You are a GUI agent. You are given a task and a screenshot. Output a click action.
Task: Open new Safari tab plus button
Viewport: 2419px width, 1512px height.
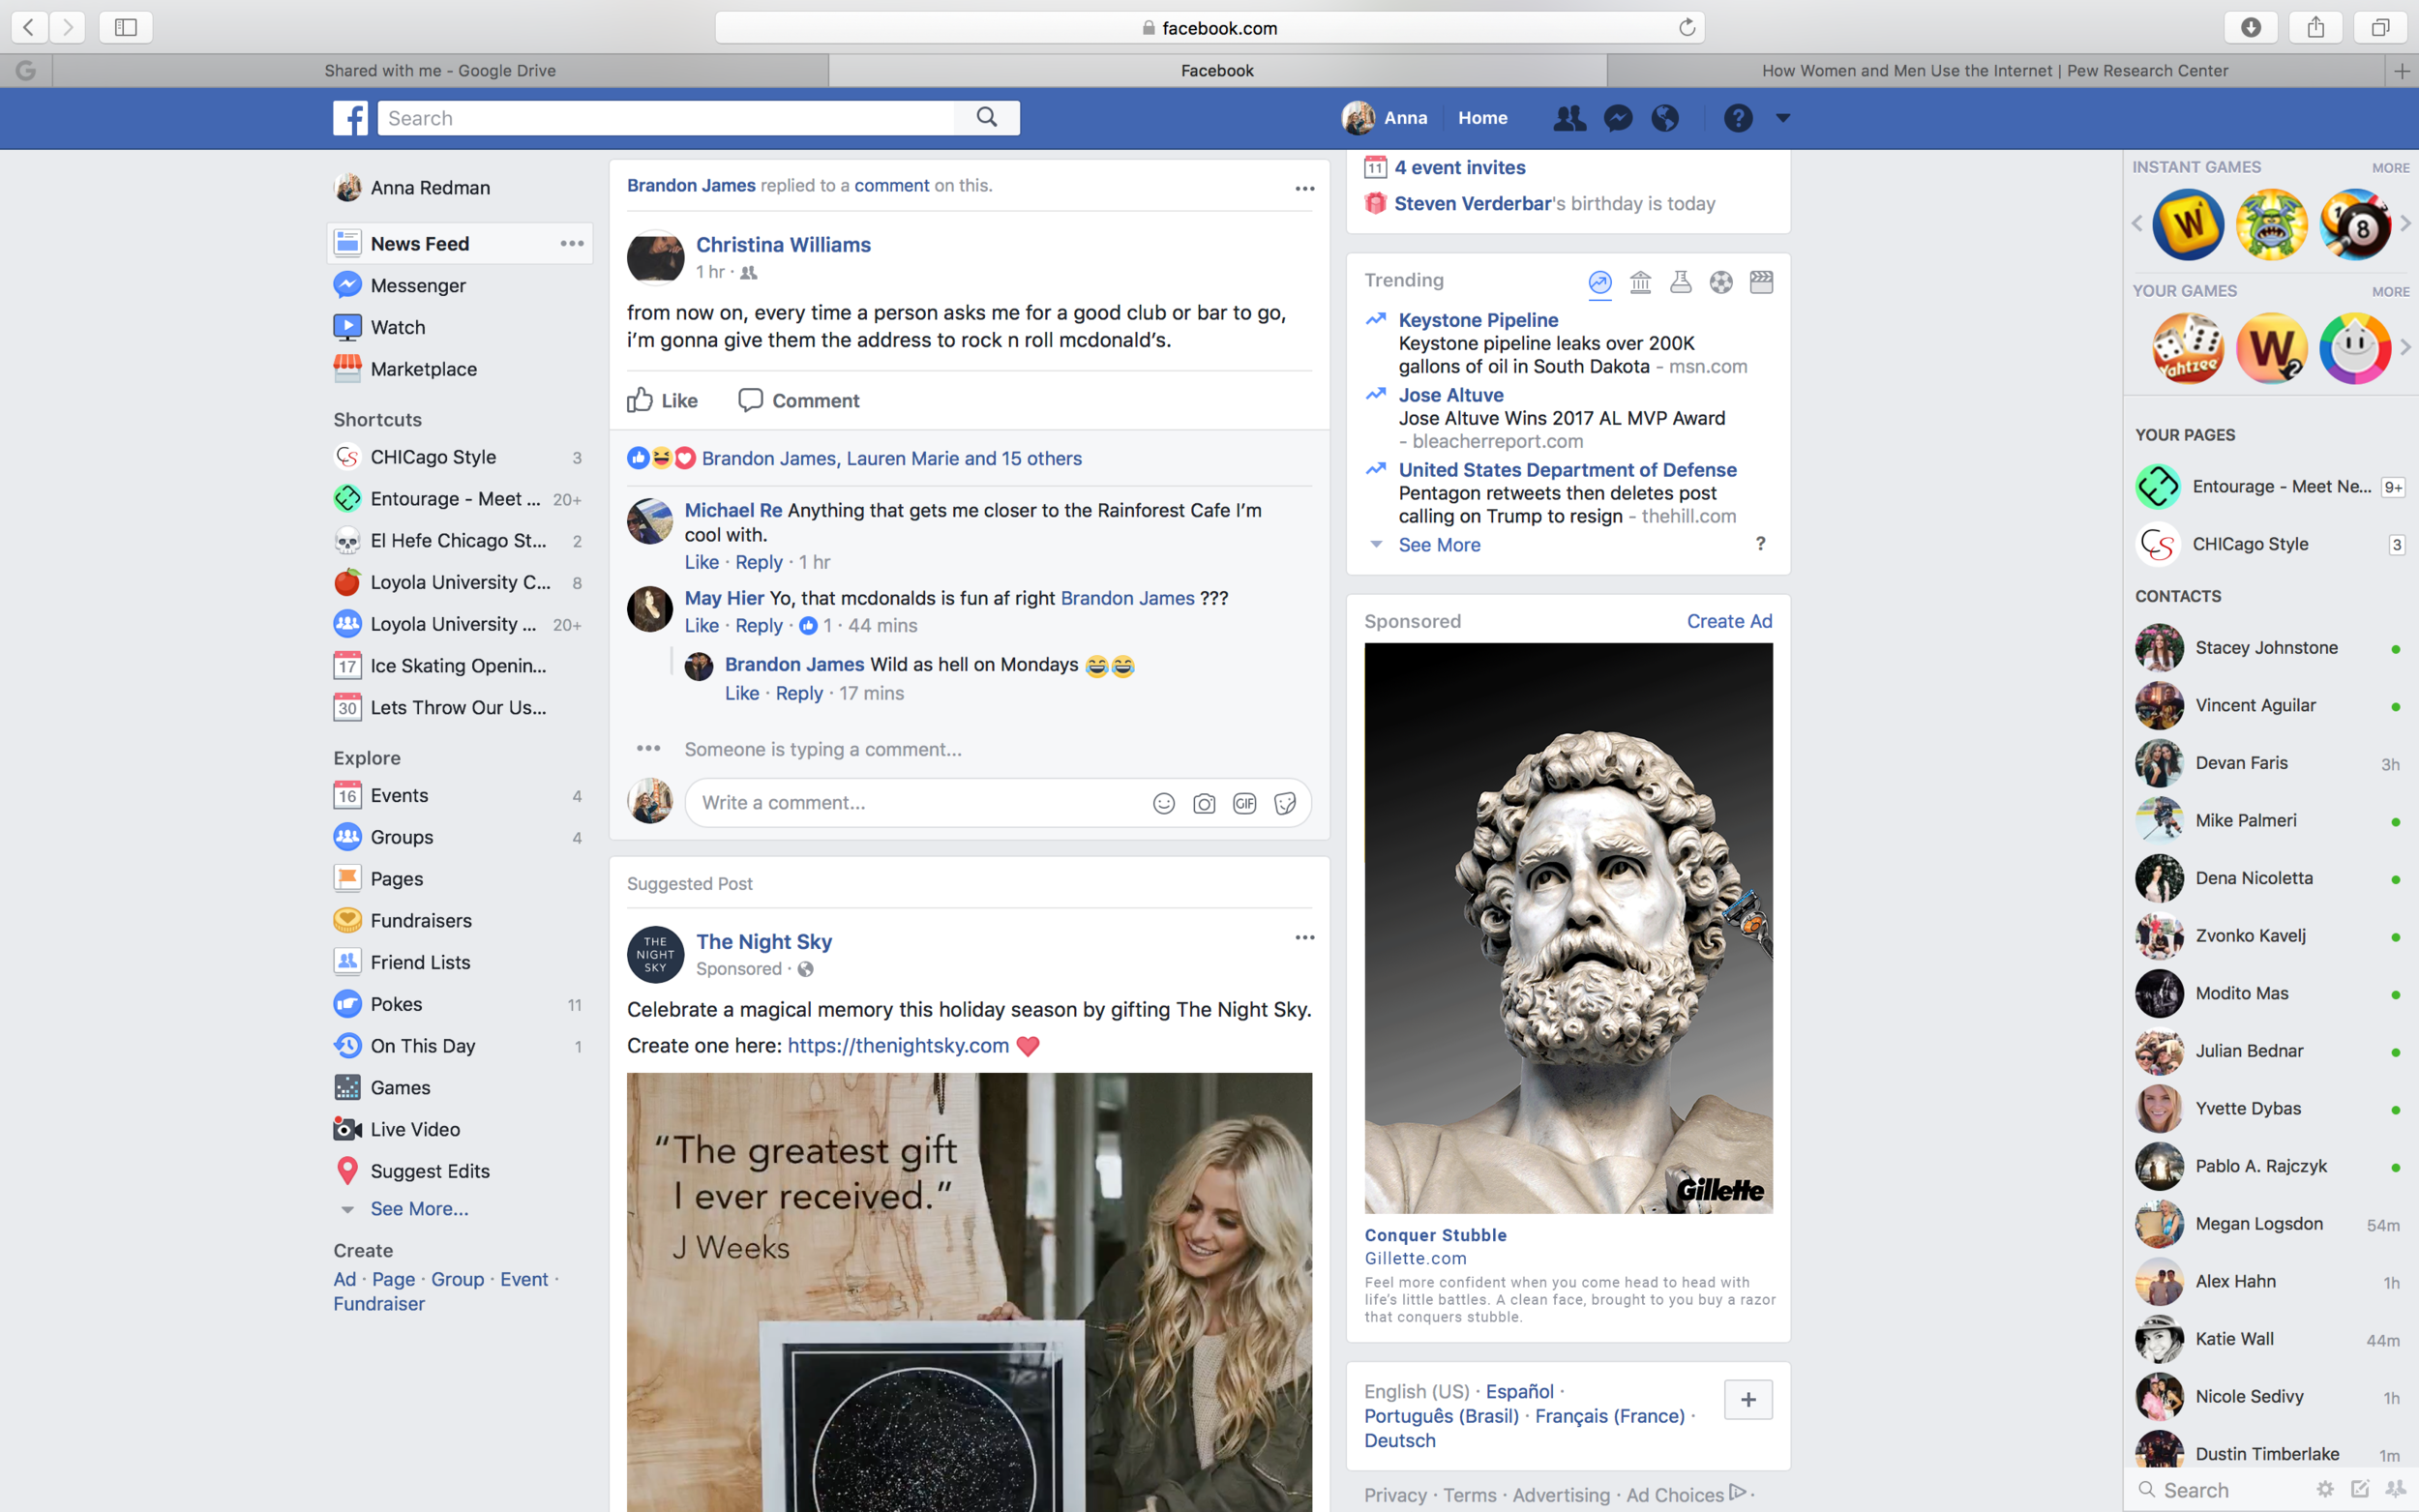click(2402, 70)
